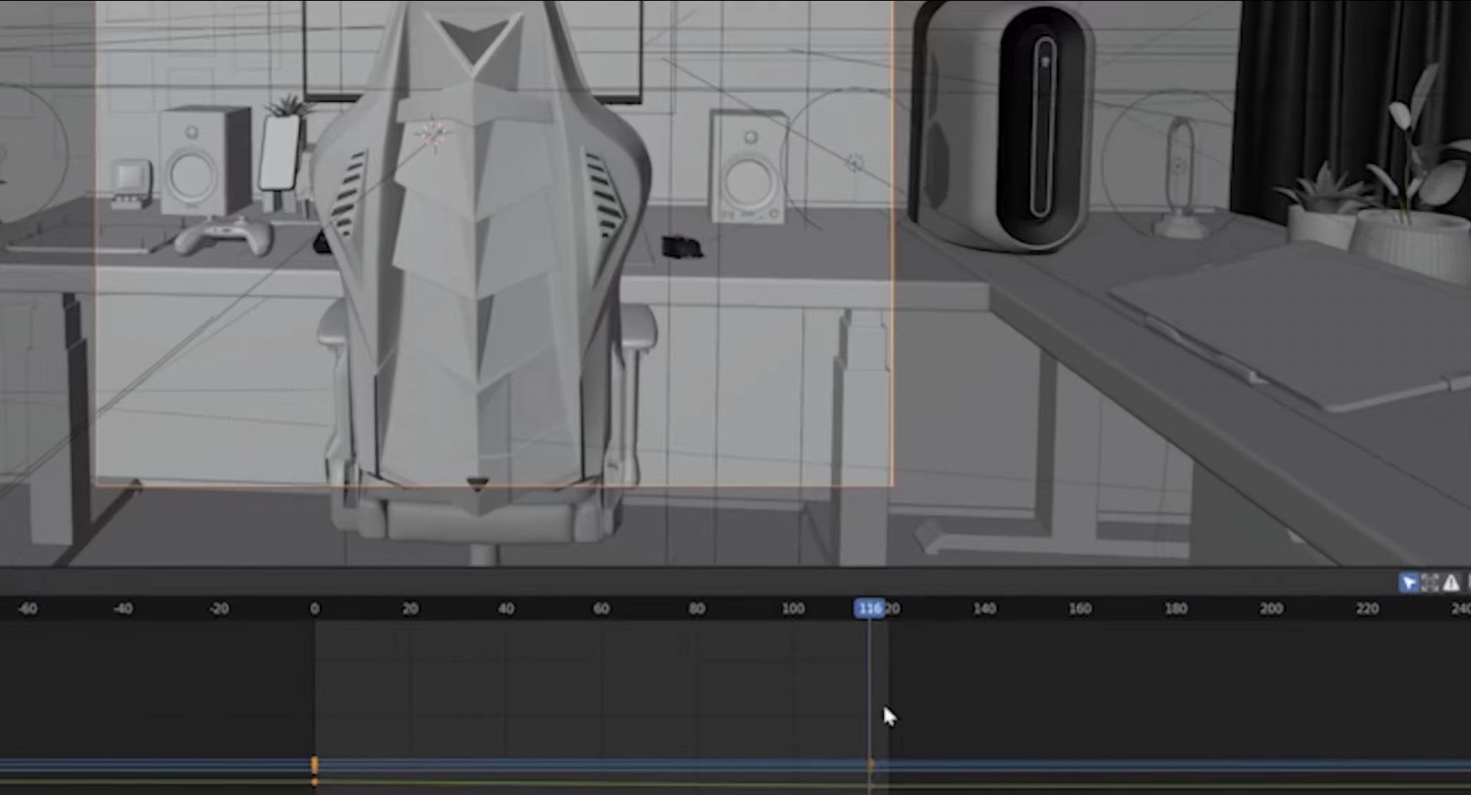Toggle the Only Show Selected filter icon

click(1408, 582)
